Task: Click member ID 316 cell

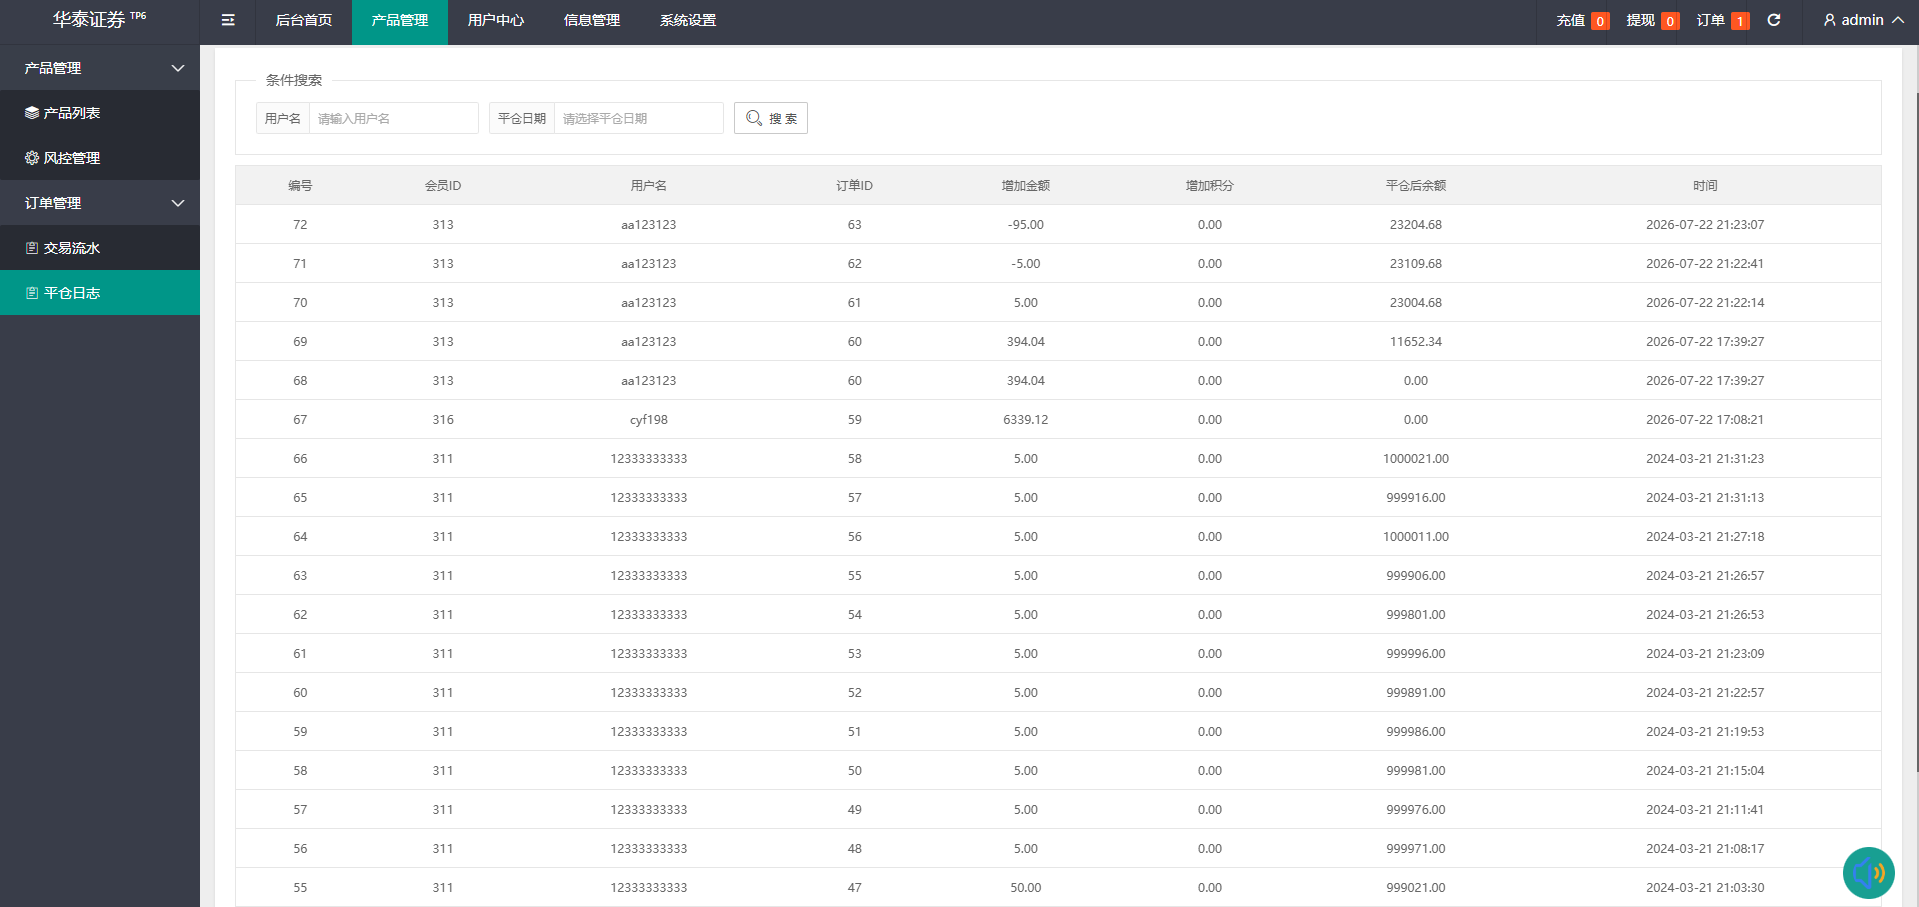Action: 443,420
